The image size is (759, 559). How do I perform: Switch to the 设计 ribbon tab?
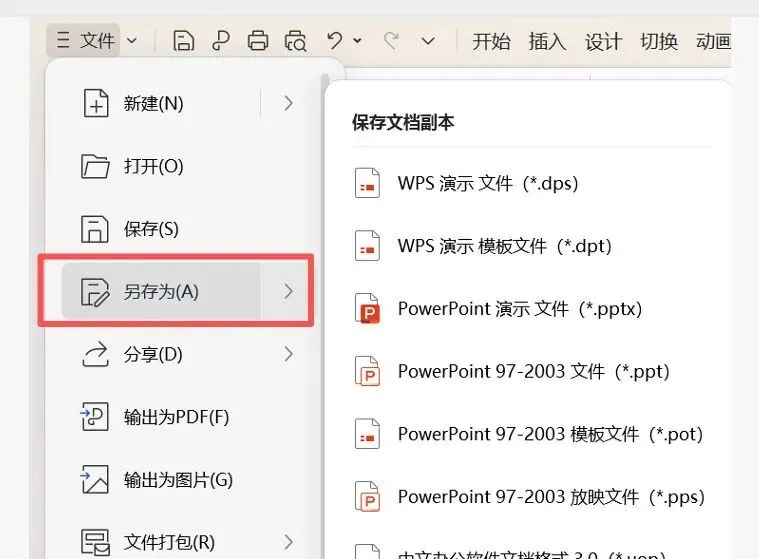click(x=604, y=41)
